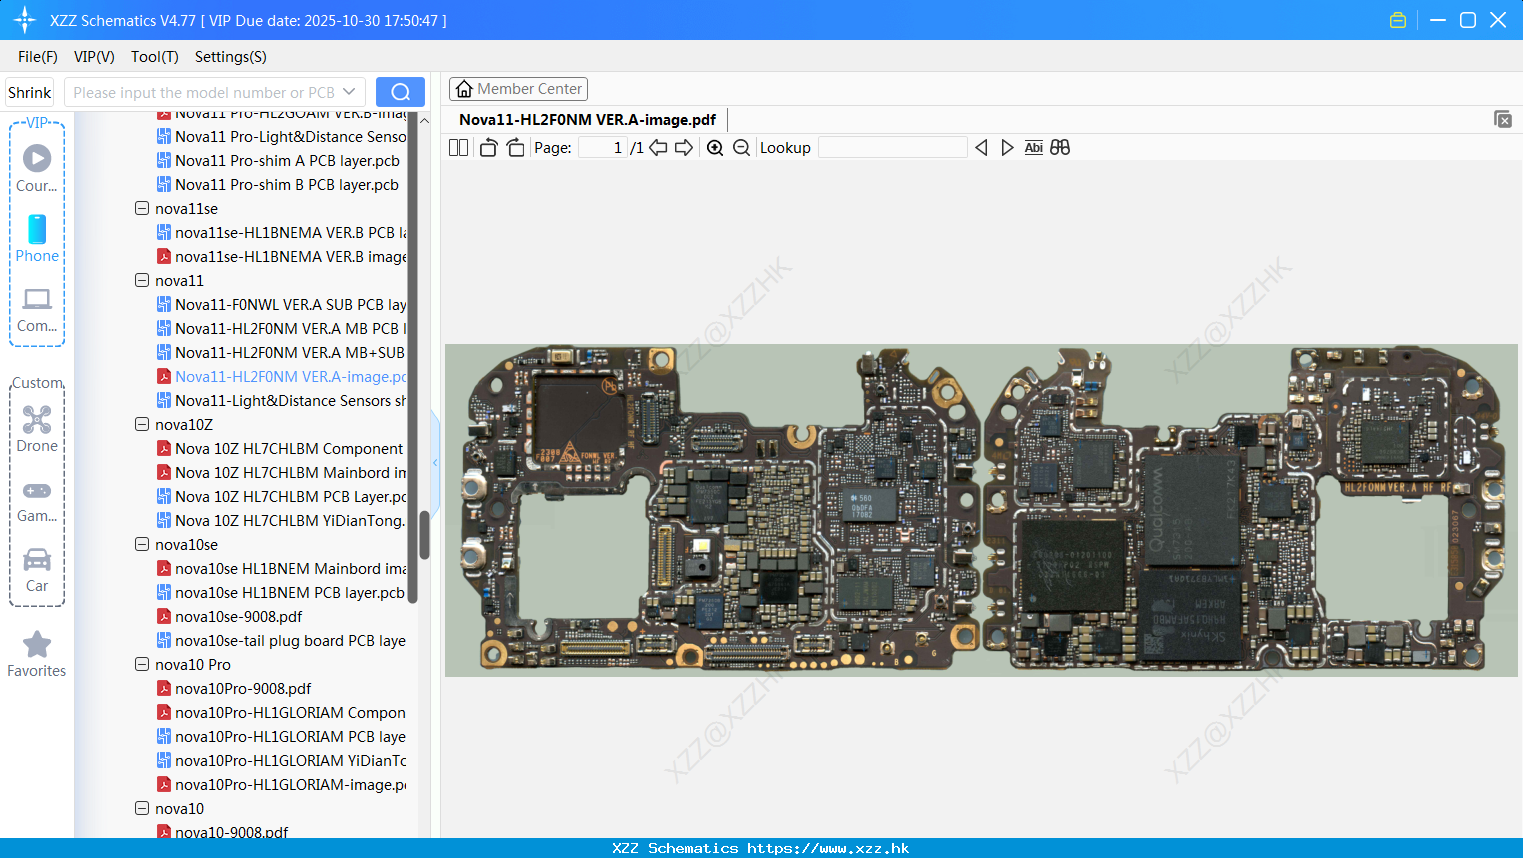This screenshot has height=858, width=1523.
Task: Open the Tool(T) menu
Action: coord(155,57)
